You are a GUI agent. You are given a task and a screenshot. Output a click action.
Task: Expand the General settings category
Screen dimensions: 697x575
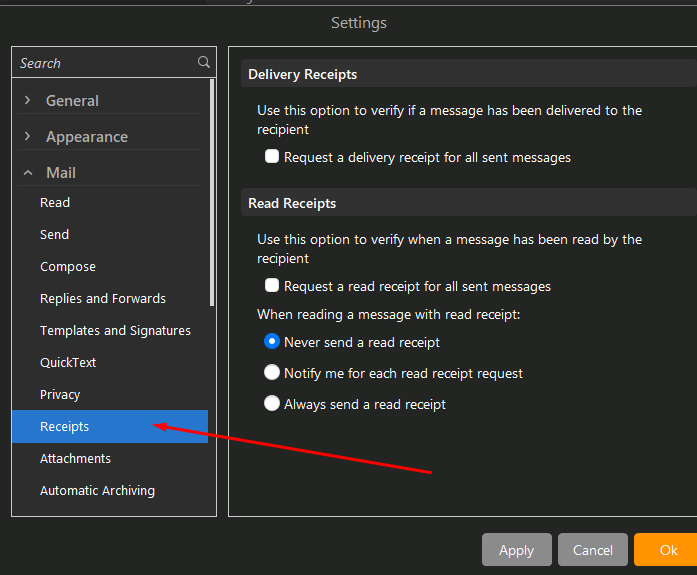[x=28, y=100]
